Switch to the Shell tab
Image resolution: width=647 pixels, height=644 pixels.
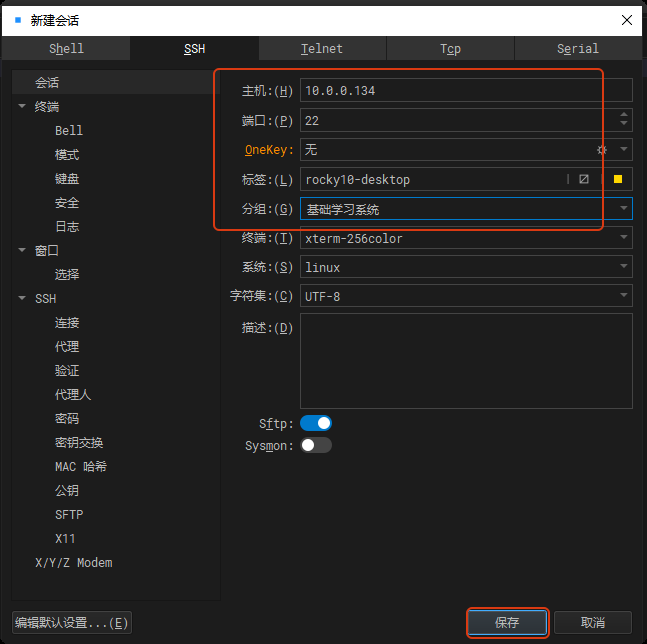(x=66, y=48)
